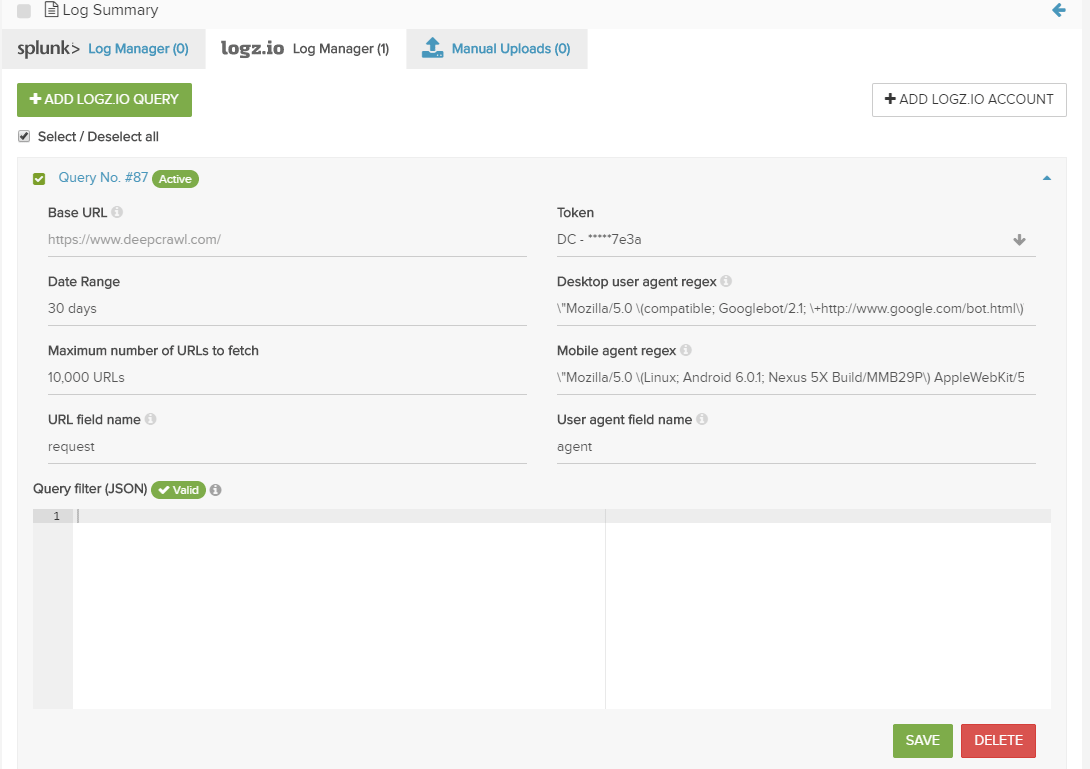Click the back arrow icon beside Log Summary
The height and width of the screenshot is (769, 1090).
1059,10
